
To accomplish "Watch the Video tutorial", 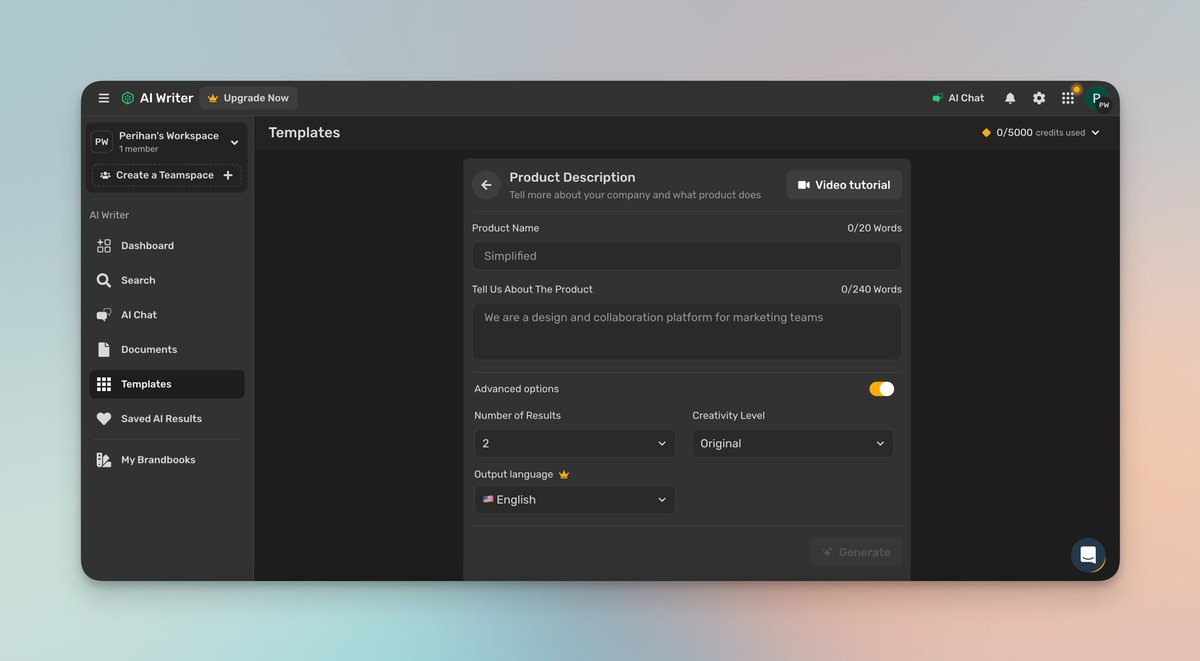I will 843,184.
